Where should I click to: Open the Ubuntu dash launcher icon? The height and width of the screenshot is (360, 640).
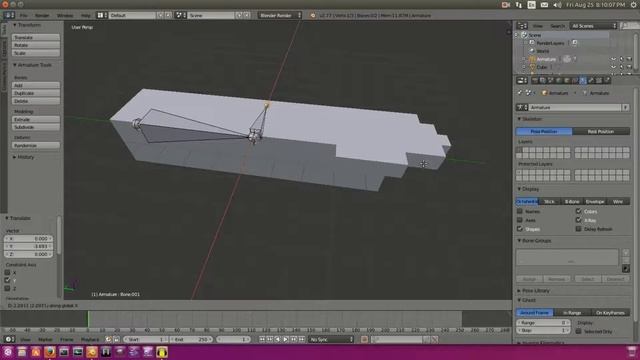coord(8,352)
